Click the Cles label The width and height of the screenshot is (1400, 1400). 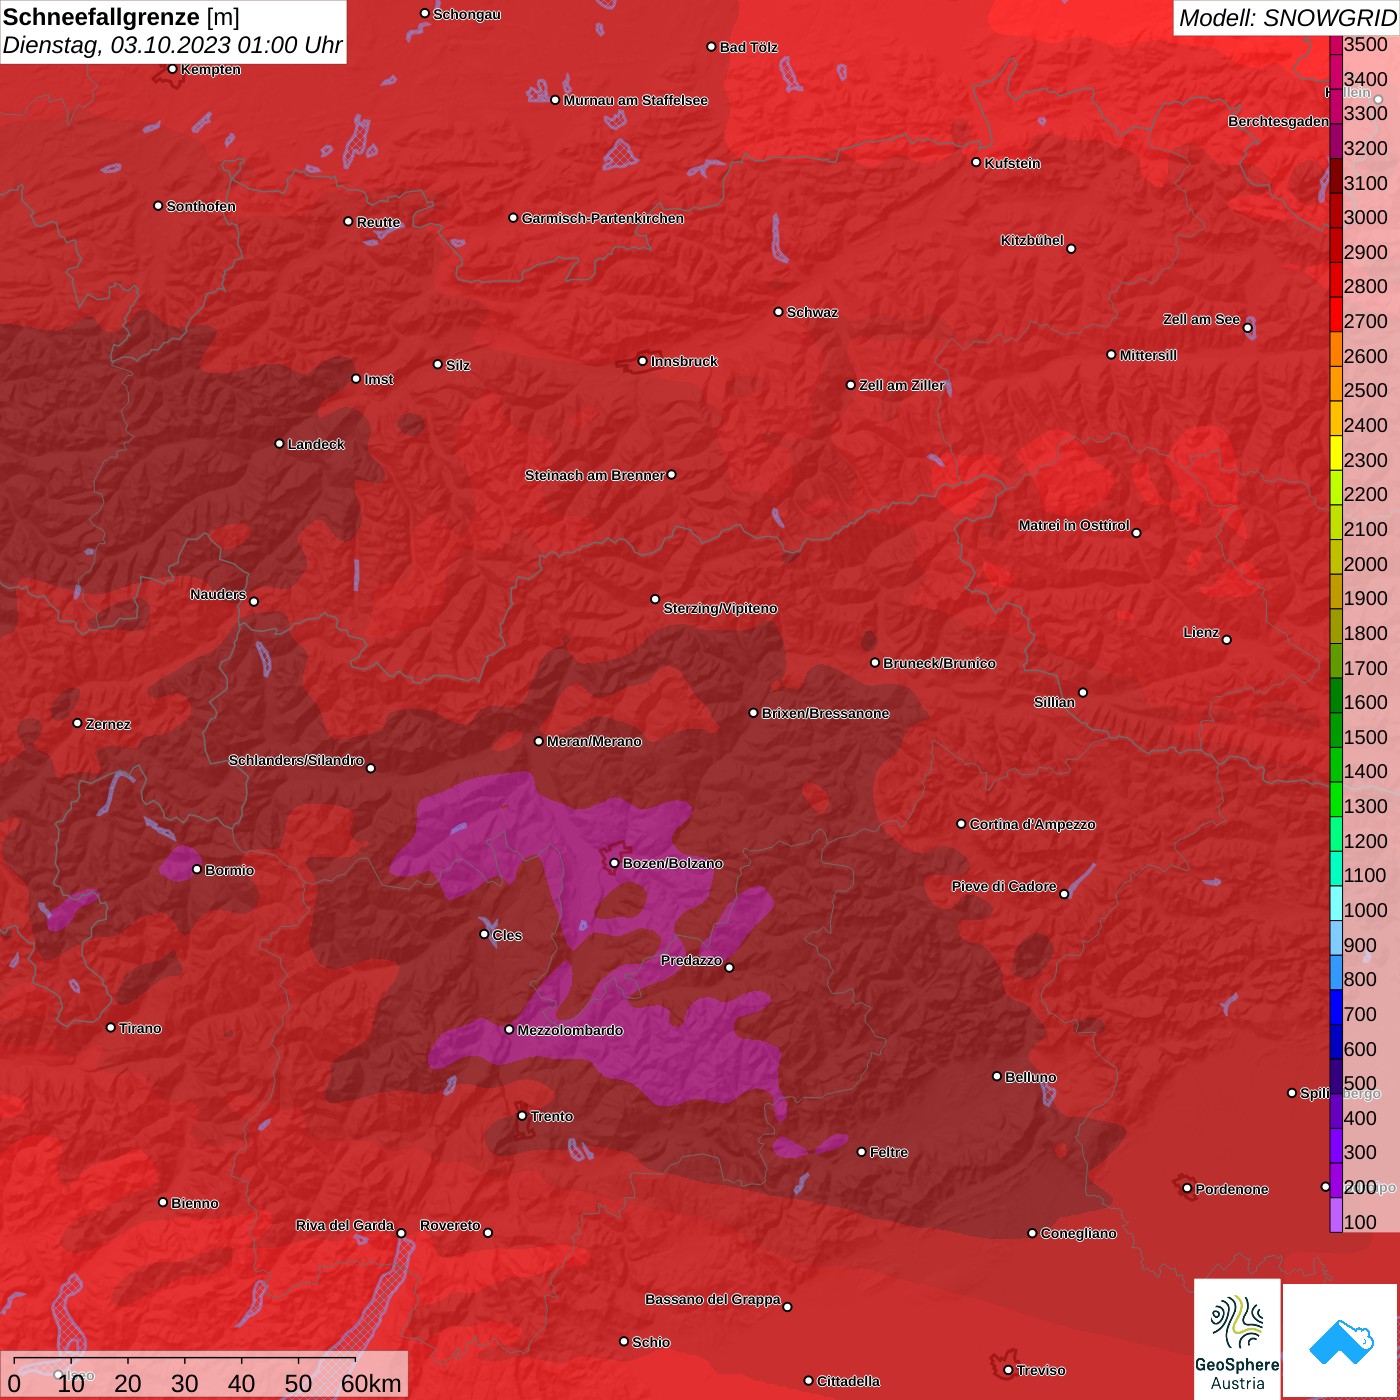click(507, 935)
